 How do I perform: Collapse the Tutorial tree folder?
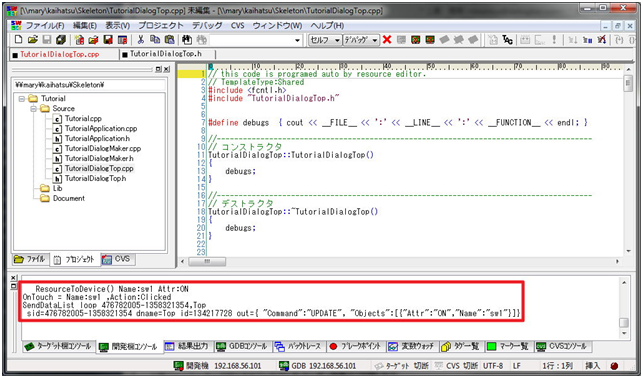[x=22, y=99]
